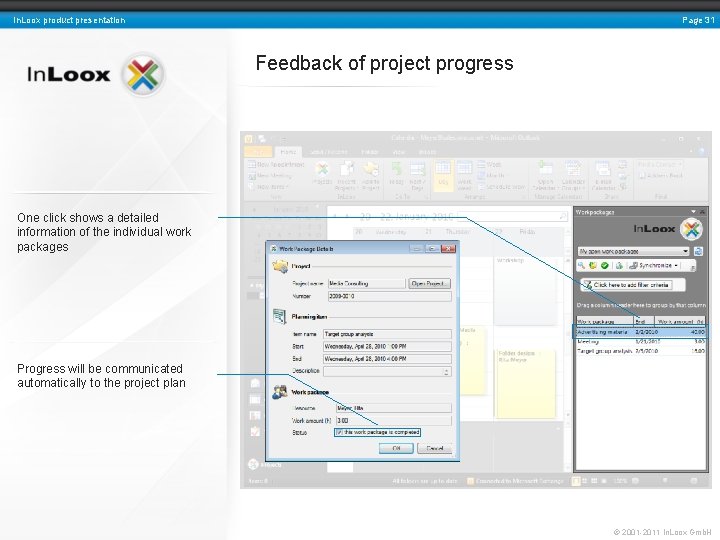Click the Start date field in dialog

387,347
